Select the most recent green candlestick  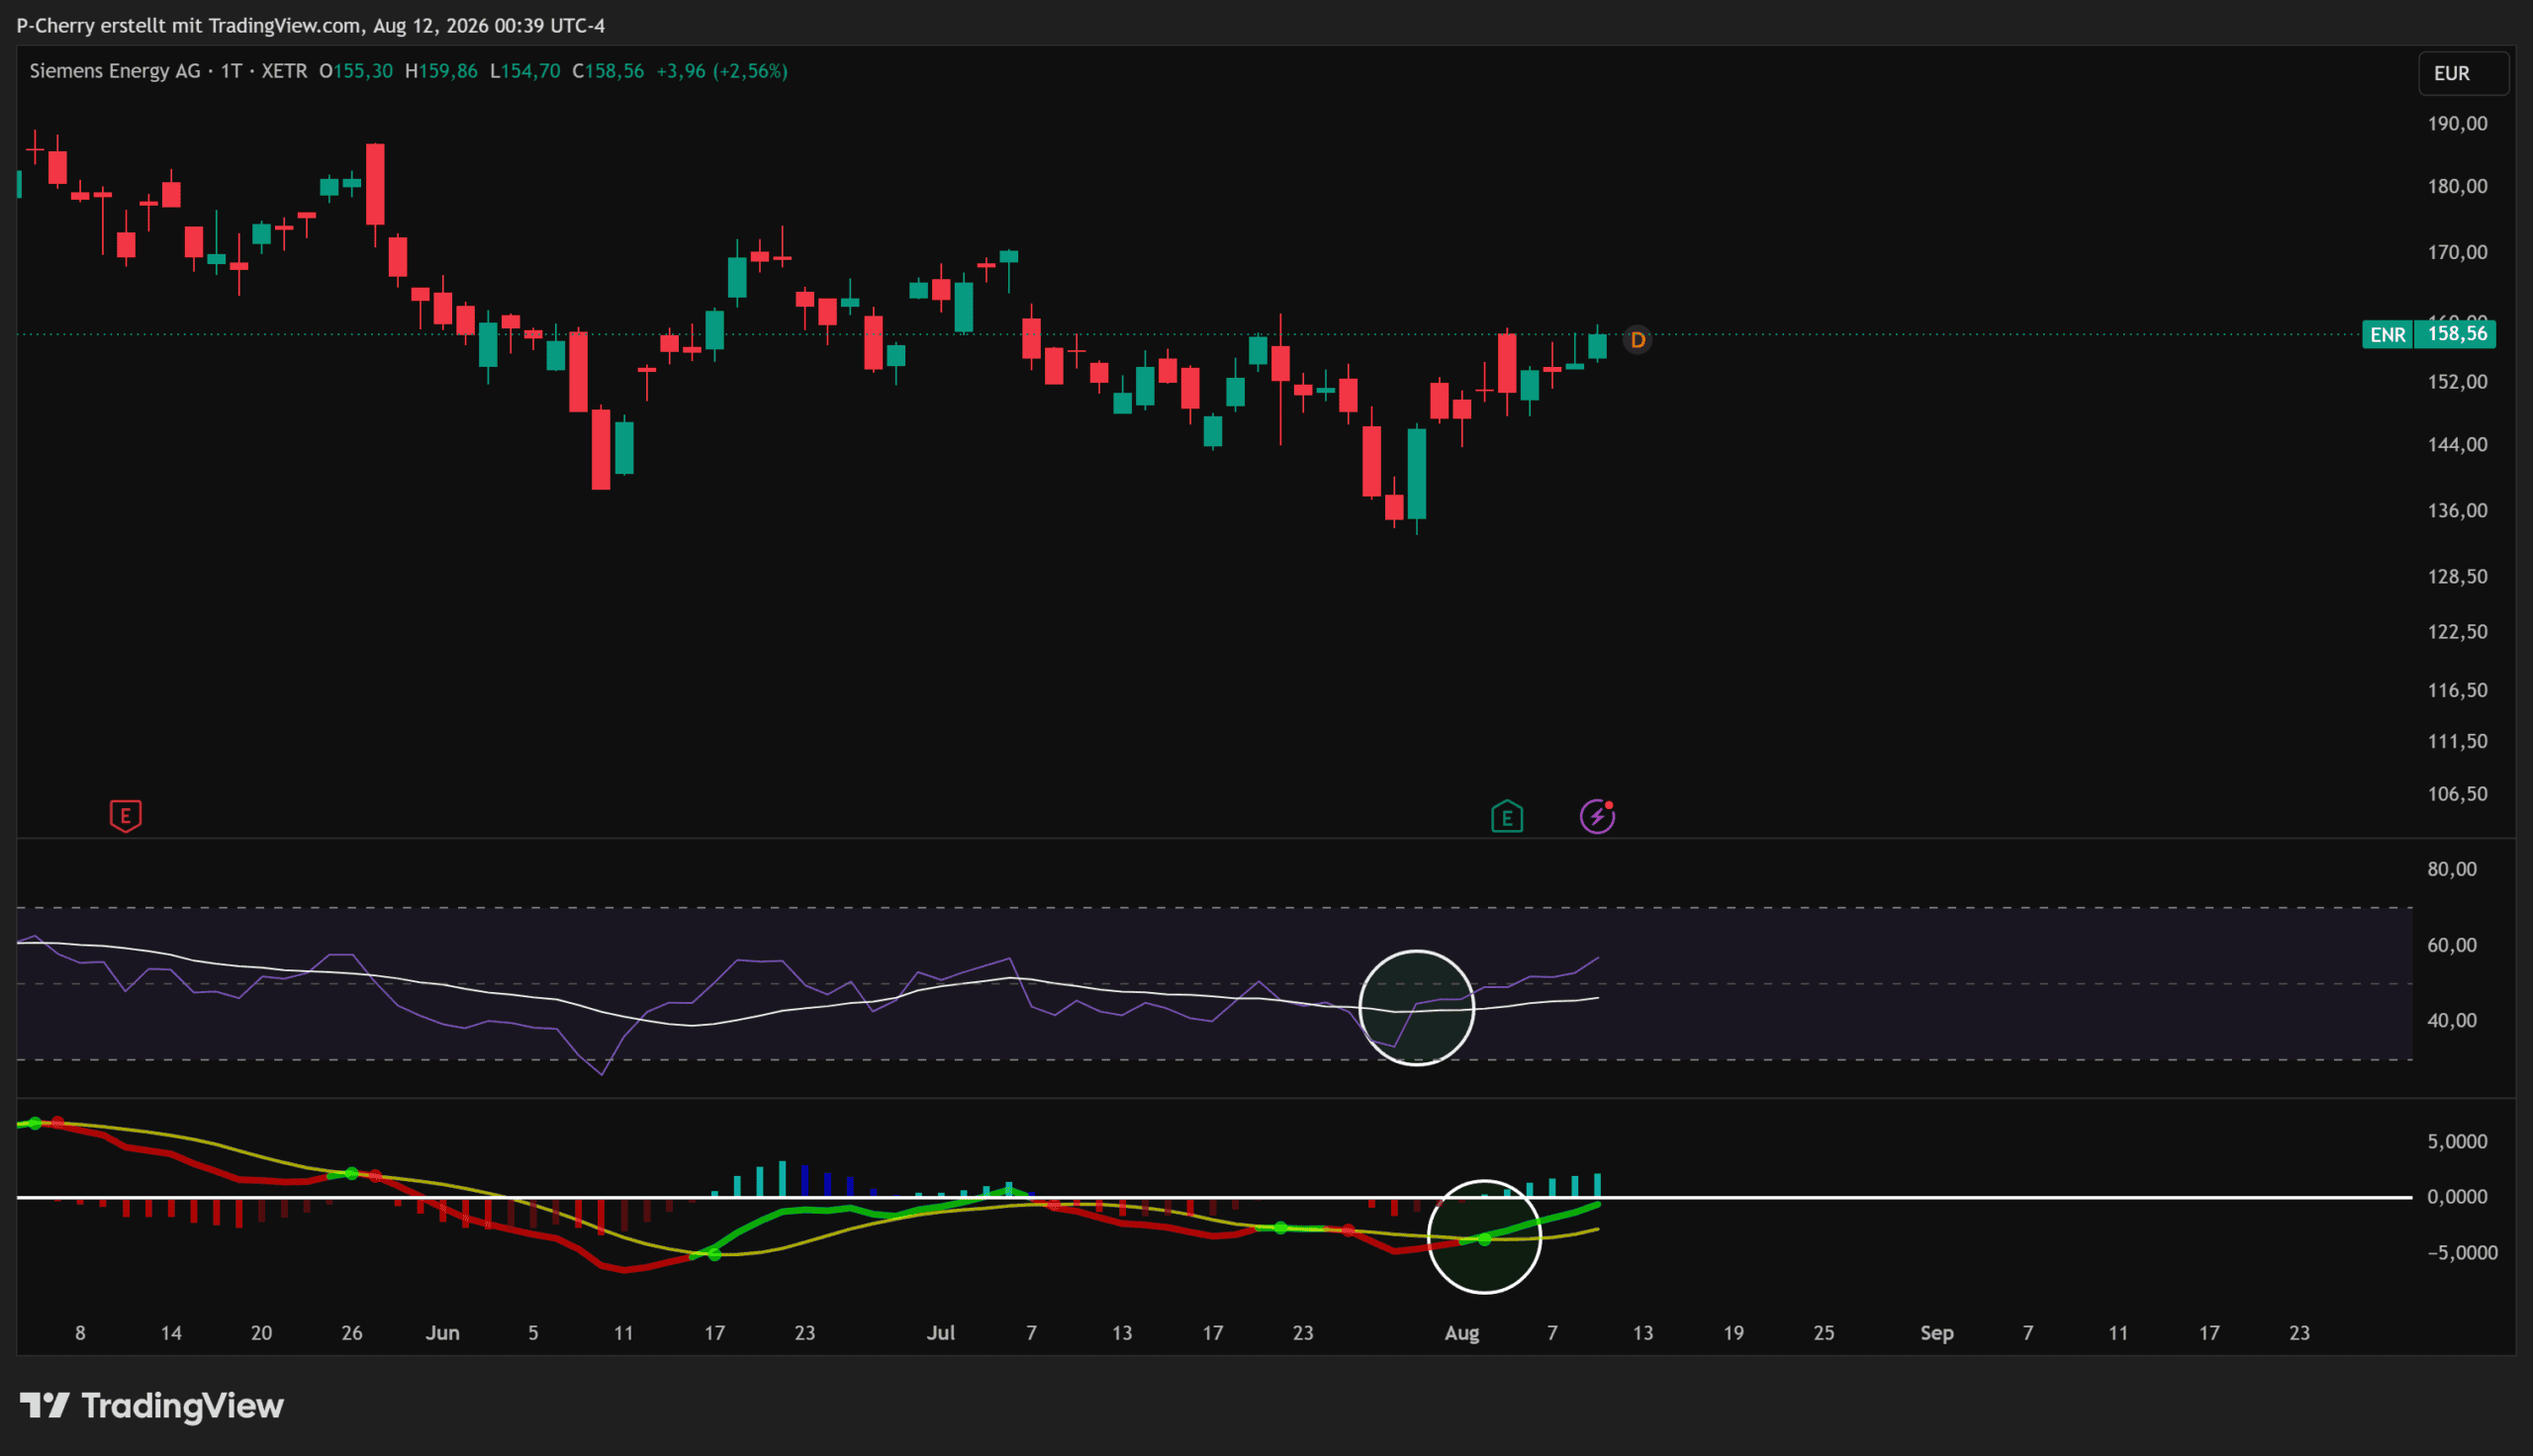coord(1597,346)
